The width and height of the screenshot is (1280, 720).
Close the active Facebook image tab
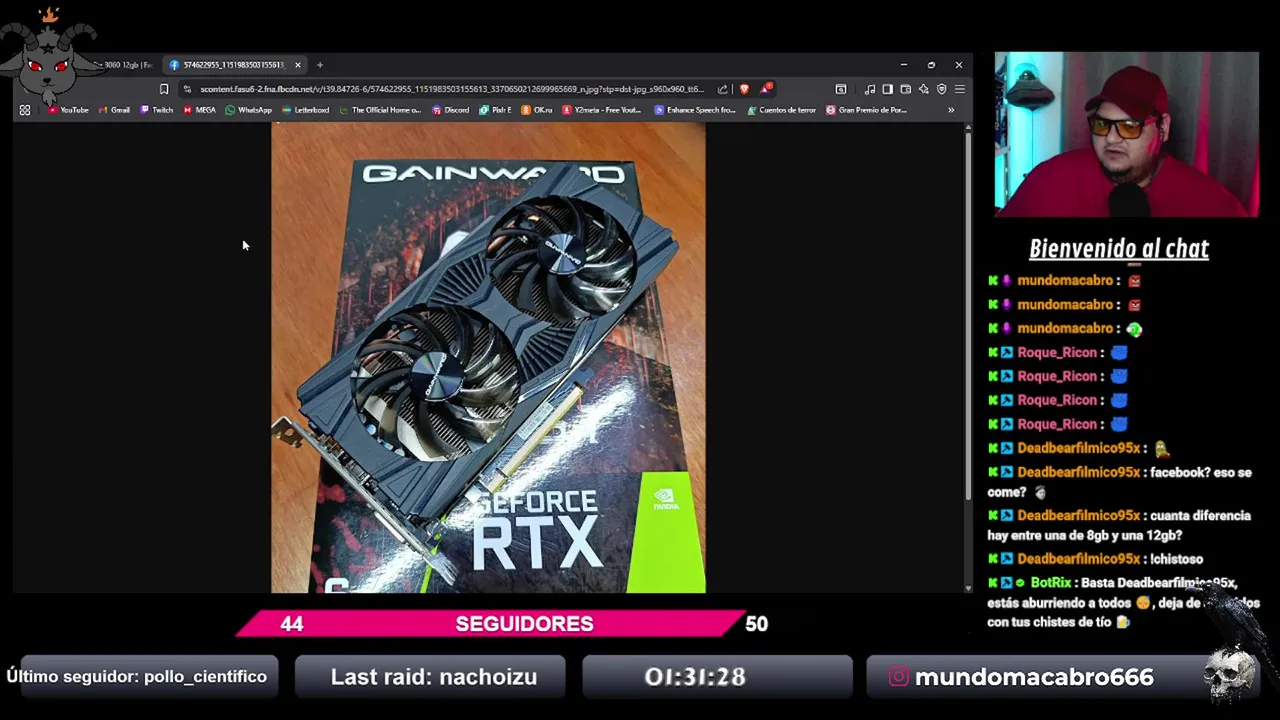[297, 65]
